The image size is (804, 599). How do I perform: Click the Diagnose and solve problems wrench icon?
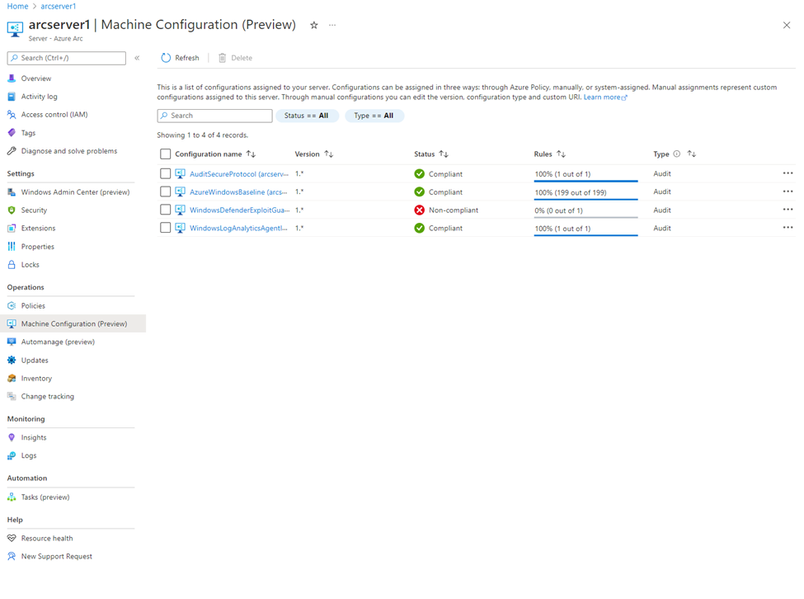[11, 151]
